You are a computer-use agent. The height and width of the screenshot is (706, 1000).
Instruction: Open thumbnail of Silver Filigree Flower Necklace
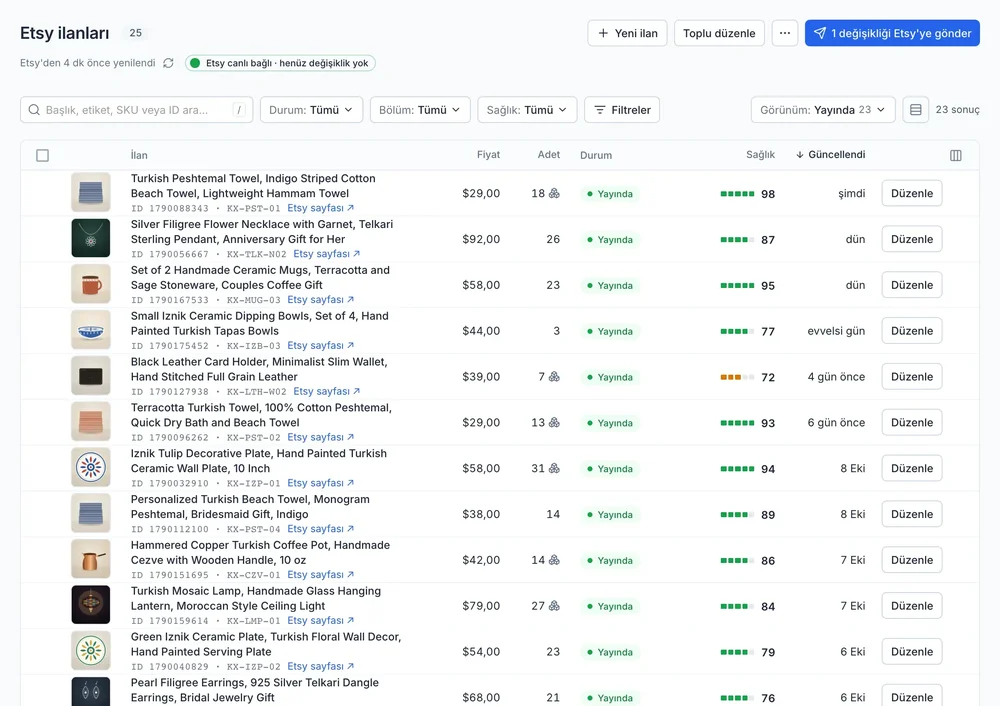pyautogui.click(x=91, y=238)
